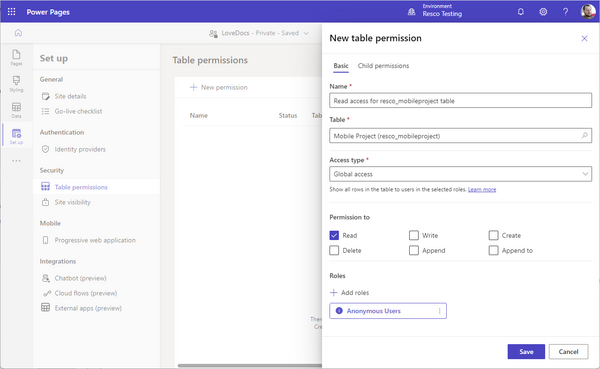
Task: Open External apps (preview) integration
Action: pyautogui.click(x=88, y=308)
